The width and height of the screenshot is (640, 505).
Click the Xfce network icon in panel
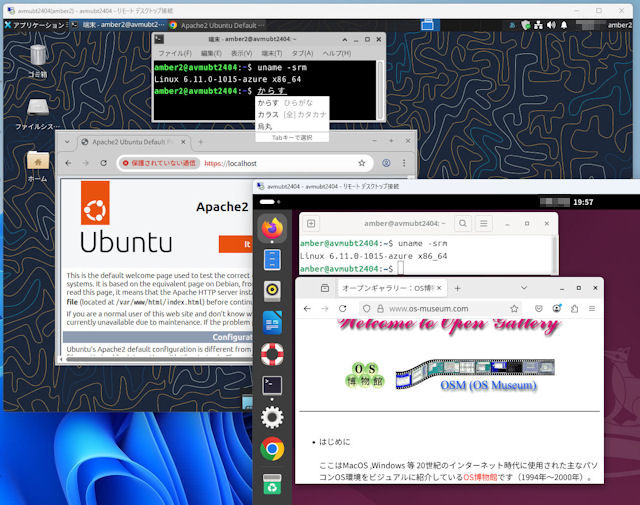[x=538, y=25]
